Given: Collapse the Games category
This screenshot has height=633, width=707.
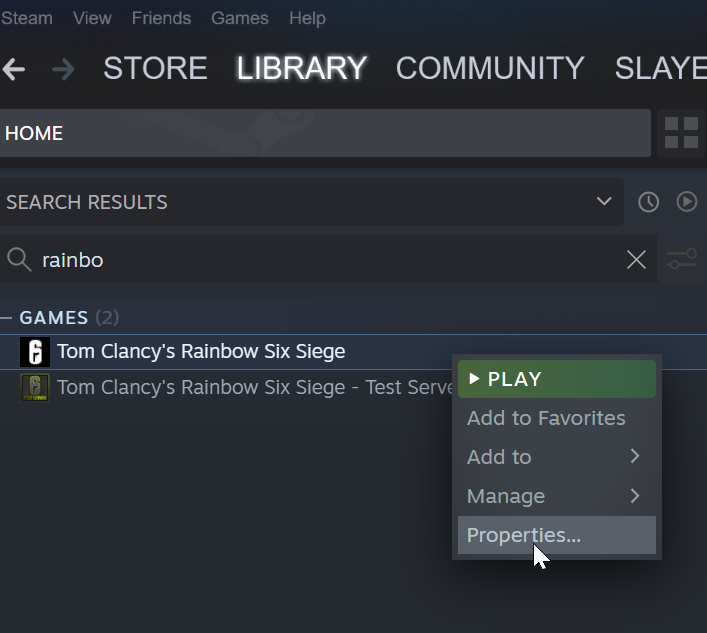Looking at the screenshot, I should [6, 318].
